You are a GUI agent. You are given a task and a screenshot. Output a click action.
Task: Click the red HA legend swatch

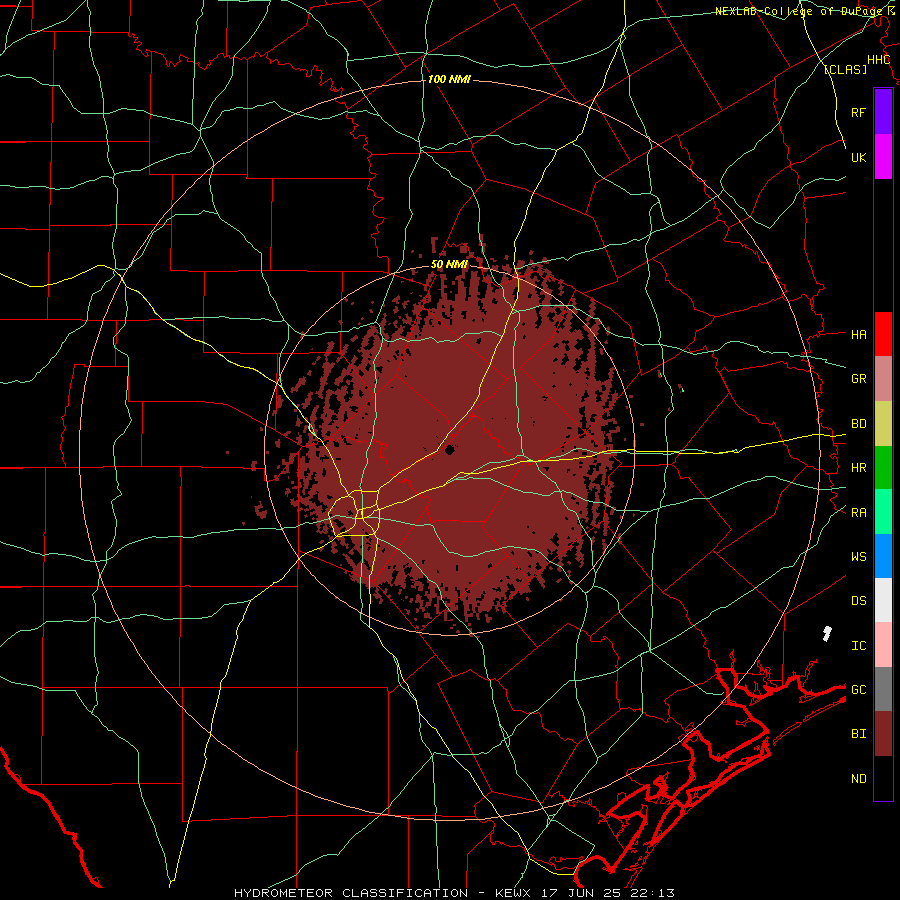pyautogui.click(x=883, y=334)
